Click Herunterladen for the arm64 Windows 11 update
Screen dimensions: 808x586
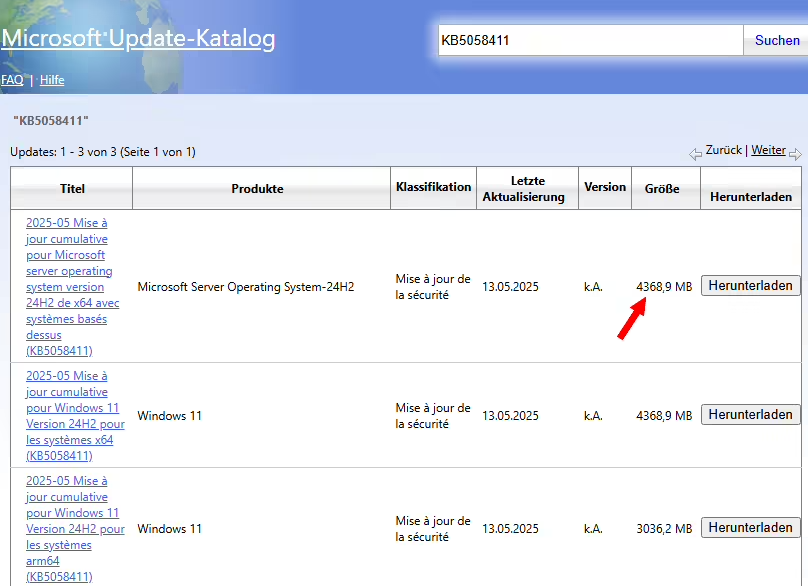pos(750,527)
